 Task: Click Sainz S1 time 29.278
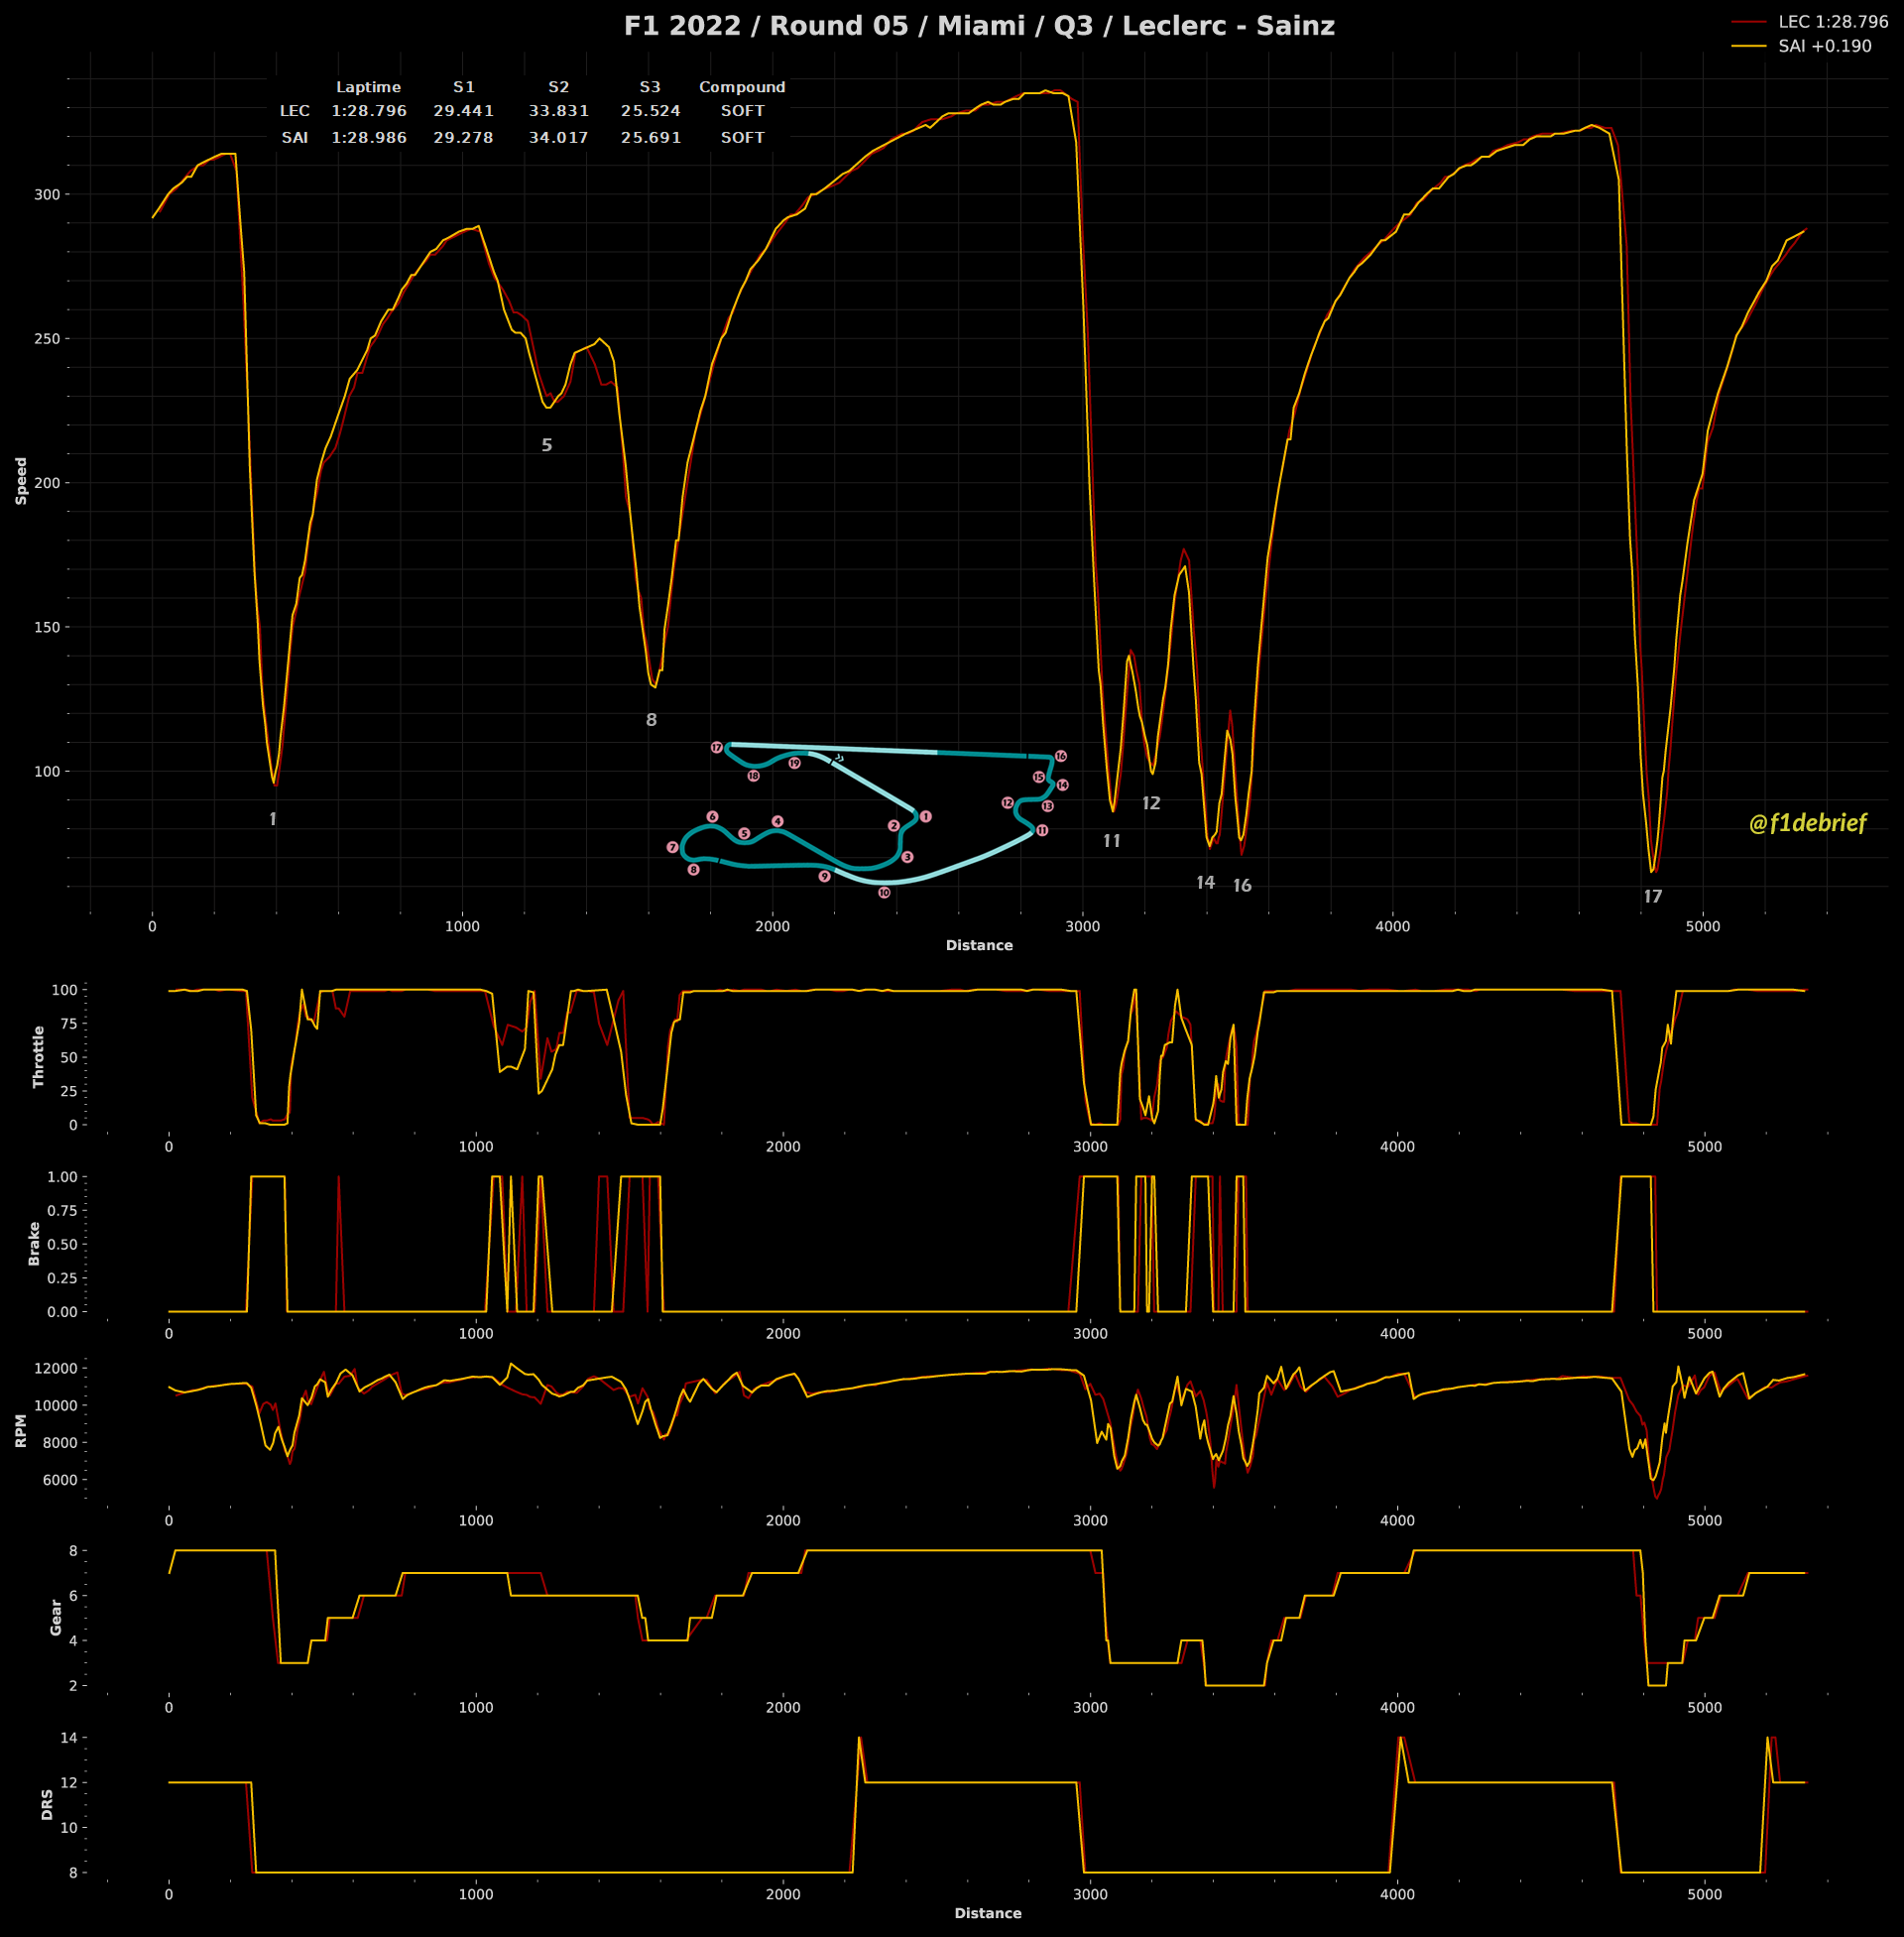[x=463, y=138]
